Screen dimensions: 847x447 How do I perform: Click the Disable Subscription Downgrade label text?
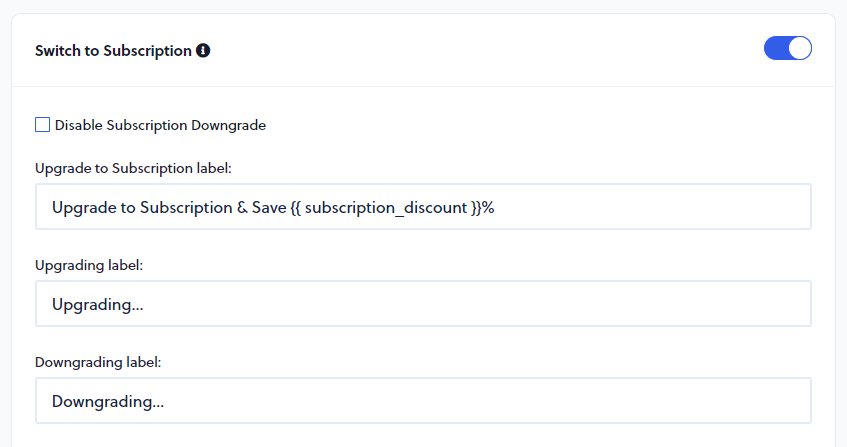[160, 125]
